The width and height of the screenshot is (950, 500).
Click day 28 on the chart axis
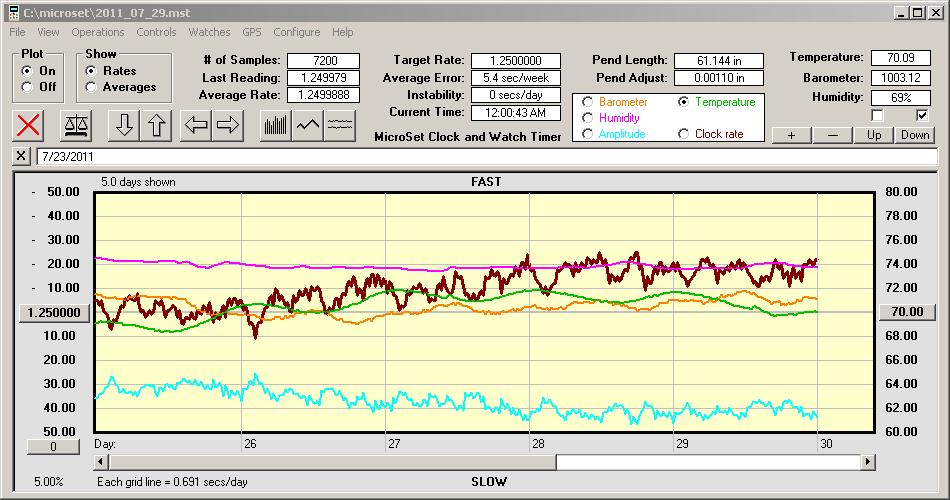tap(538, 444)
